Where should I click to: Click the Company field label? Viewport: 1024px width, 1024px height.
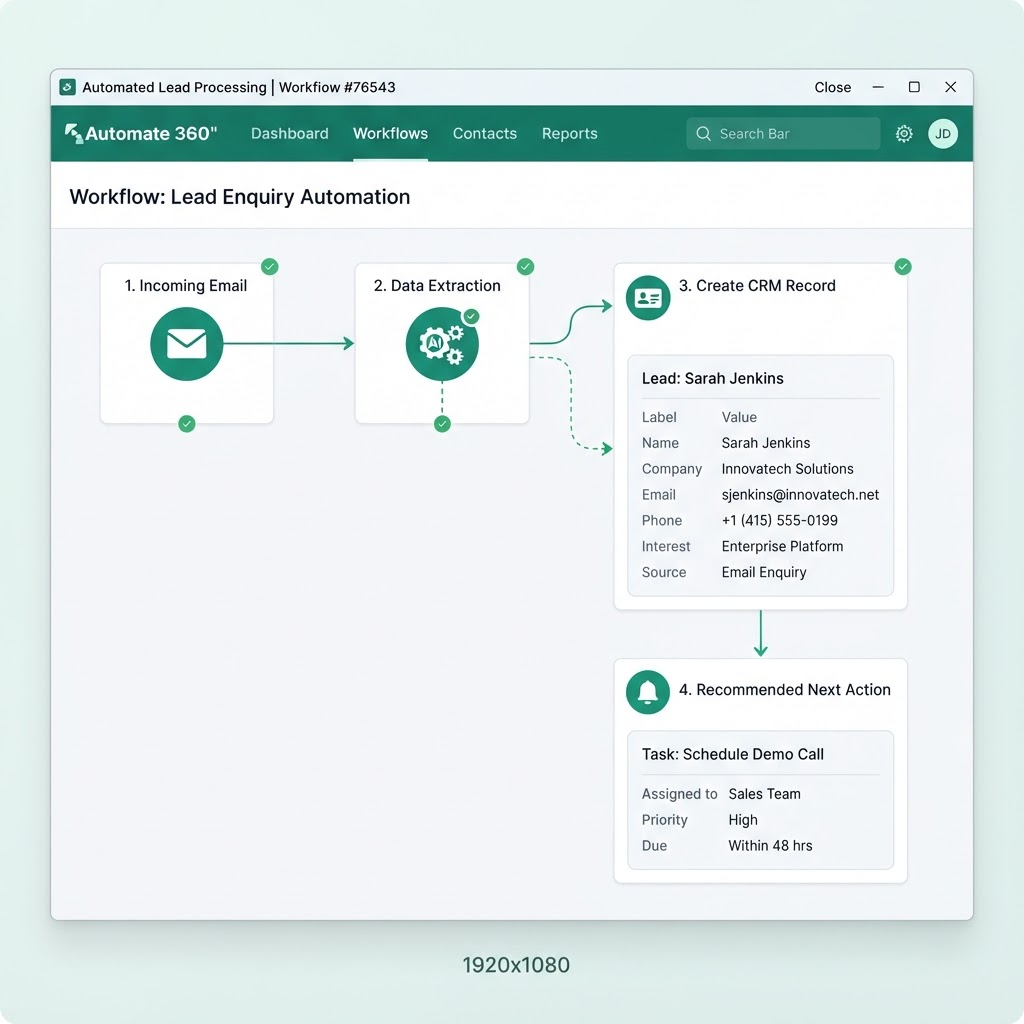point(671,469)
